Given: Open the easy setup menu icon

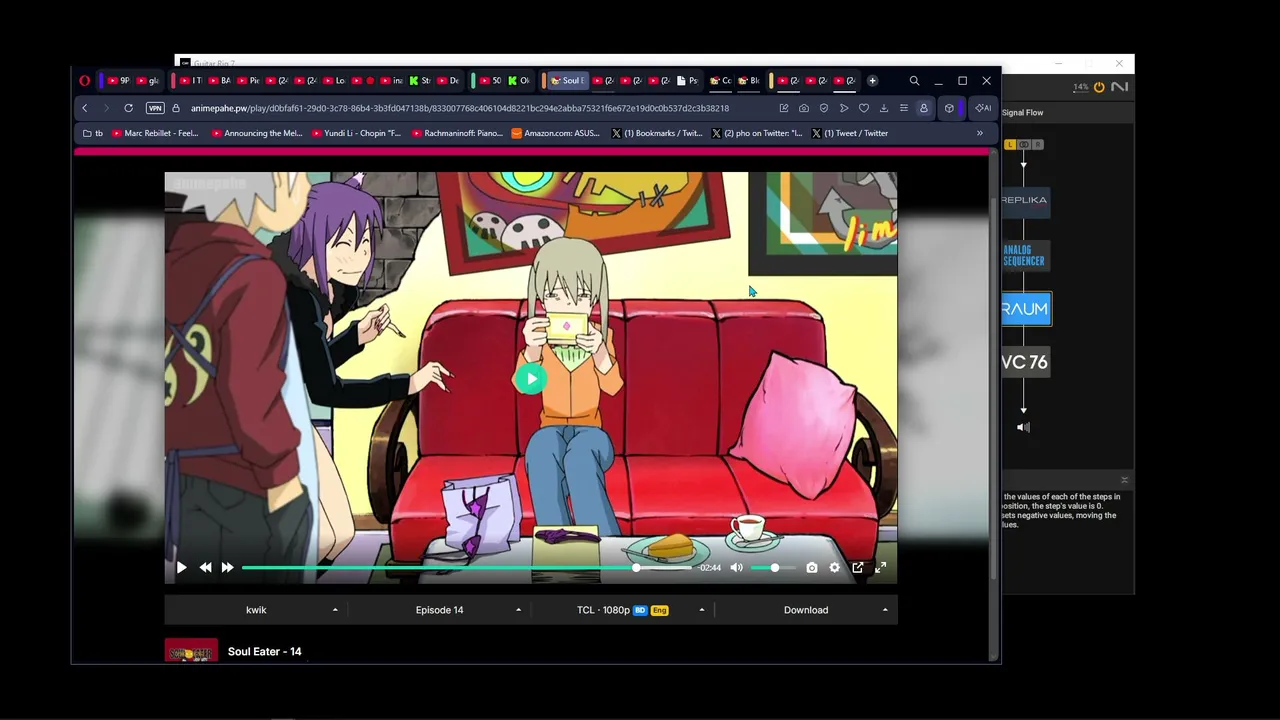Looking at the screenshot, I should click(x=904, y=108).
